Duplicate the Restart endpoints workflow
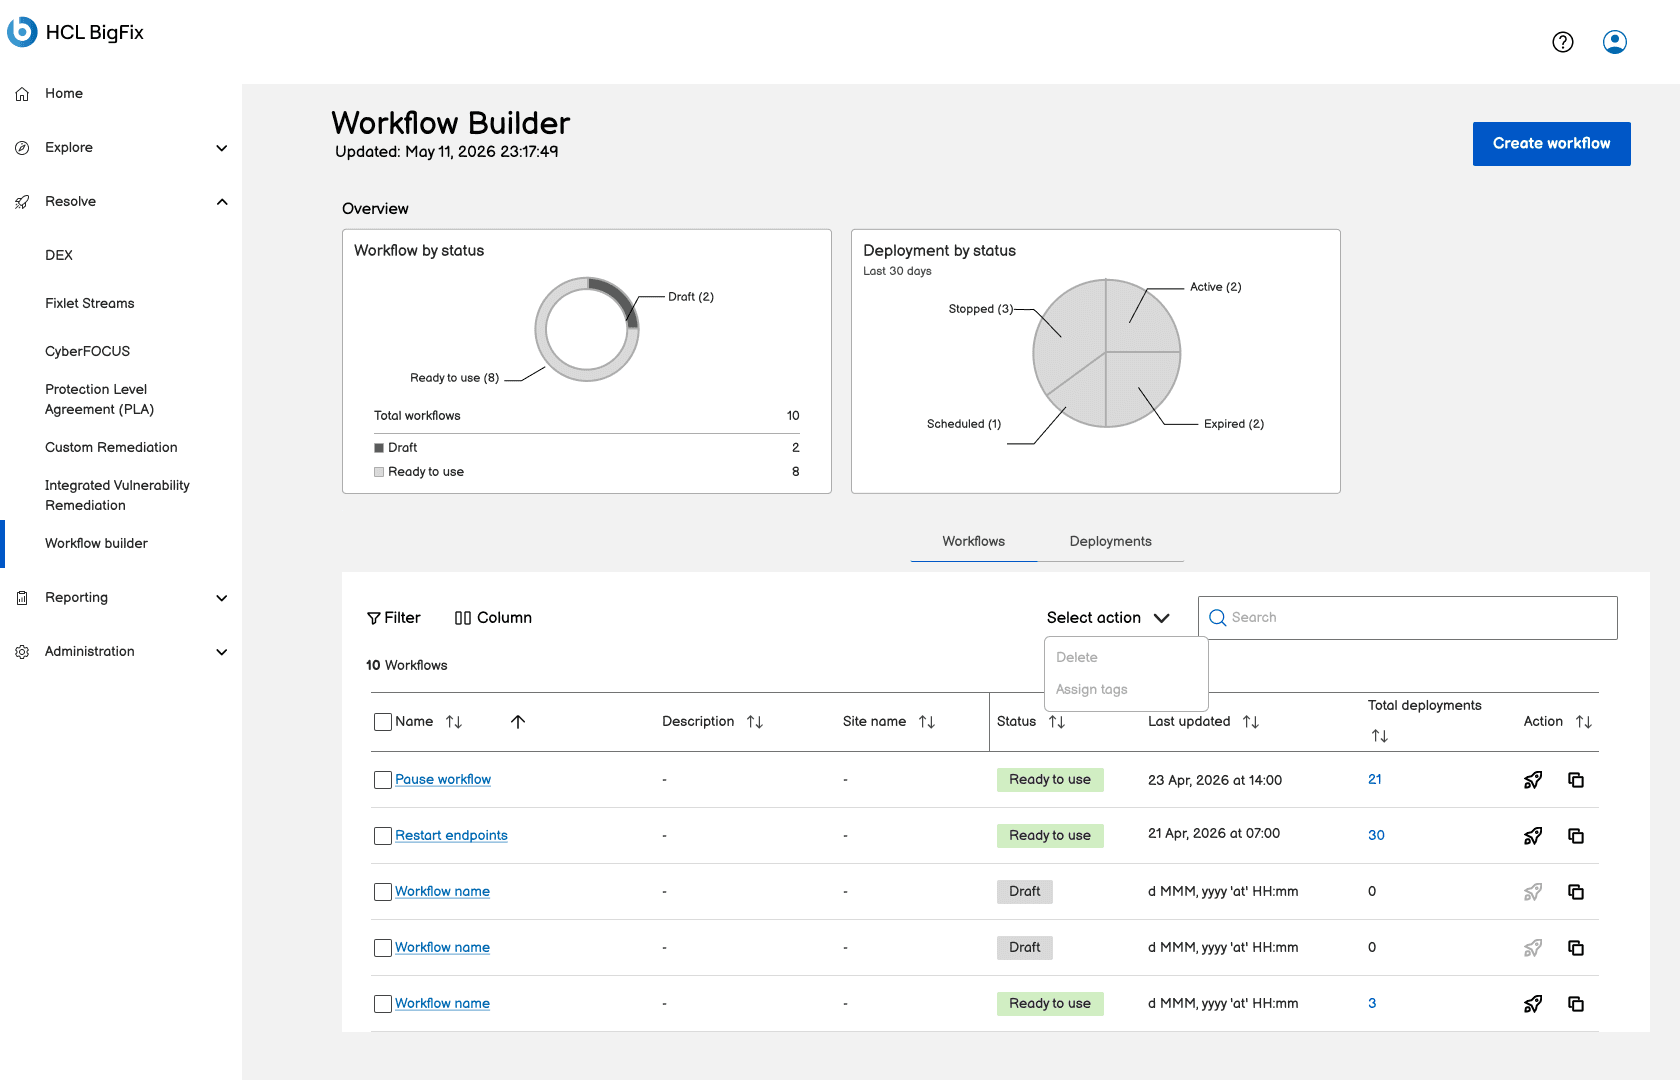Screen dimensions: 1680x1080 [x=1576, y=836]
